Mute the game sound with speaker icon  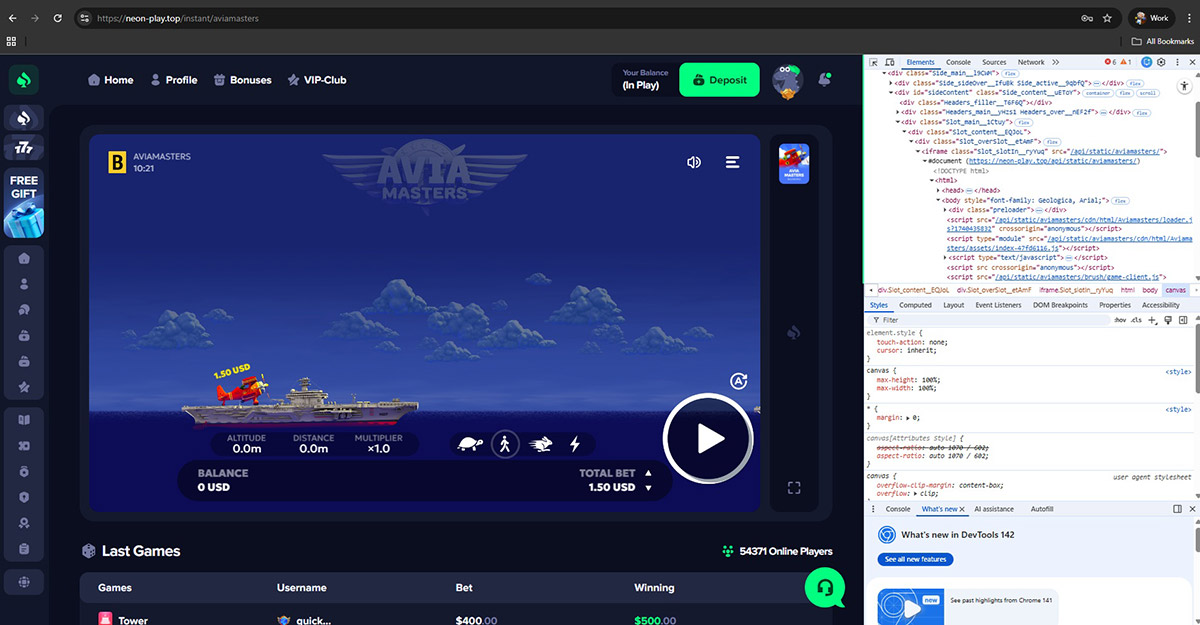coord(694,162)
